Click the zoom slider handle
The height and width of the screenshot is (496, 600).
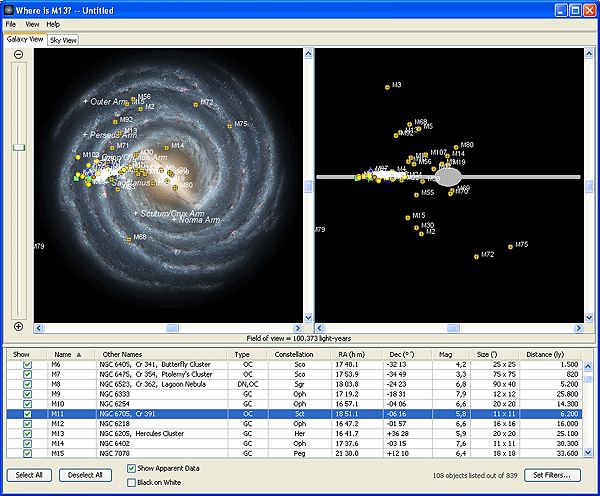[x=19, y=147]
